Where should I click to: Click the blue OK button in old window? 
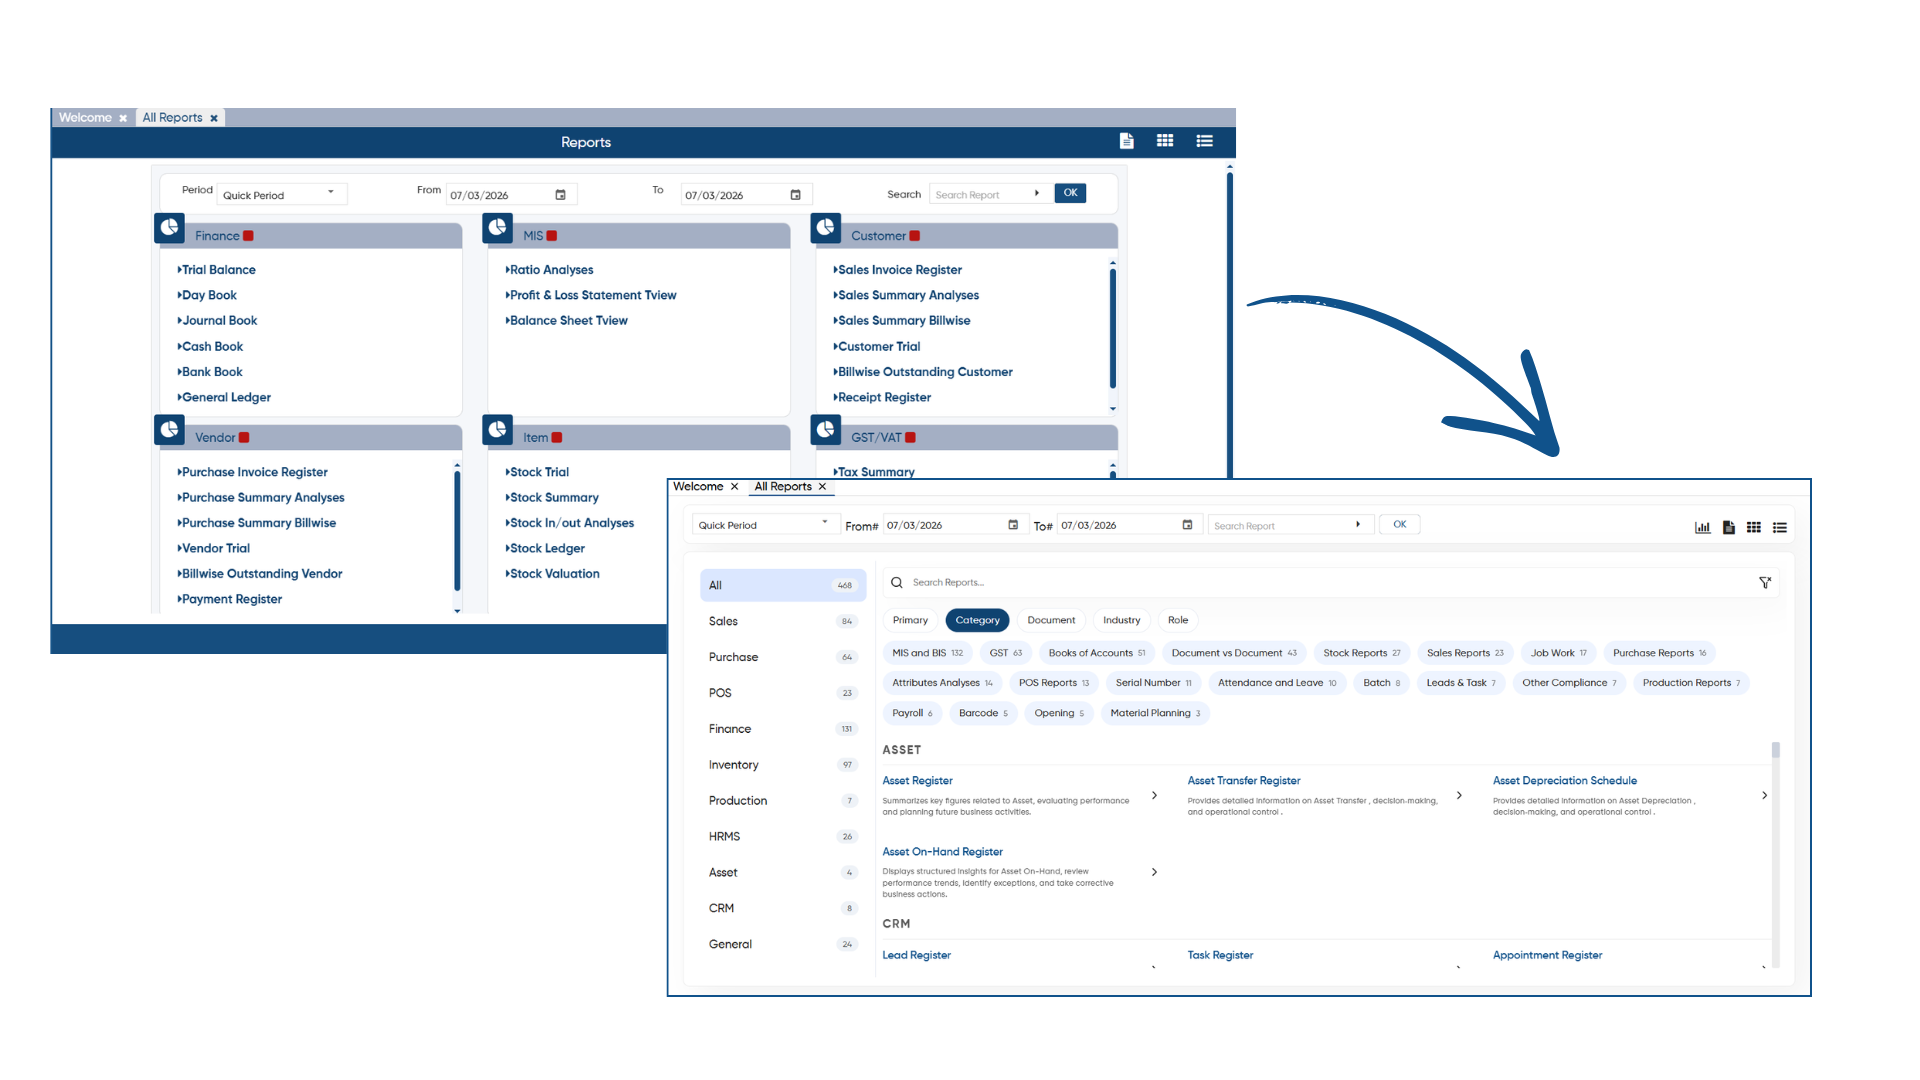[x=1070, y=193]
